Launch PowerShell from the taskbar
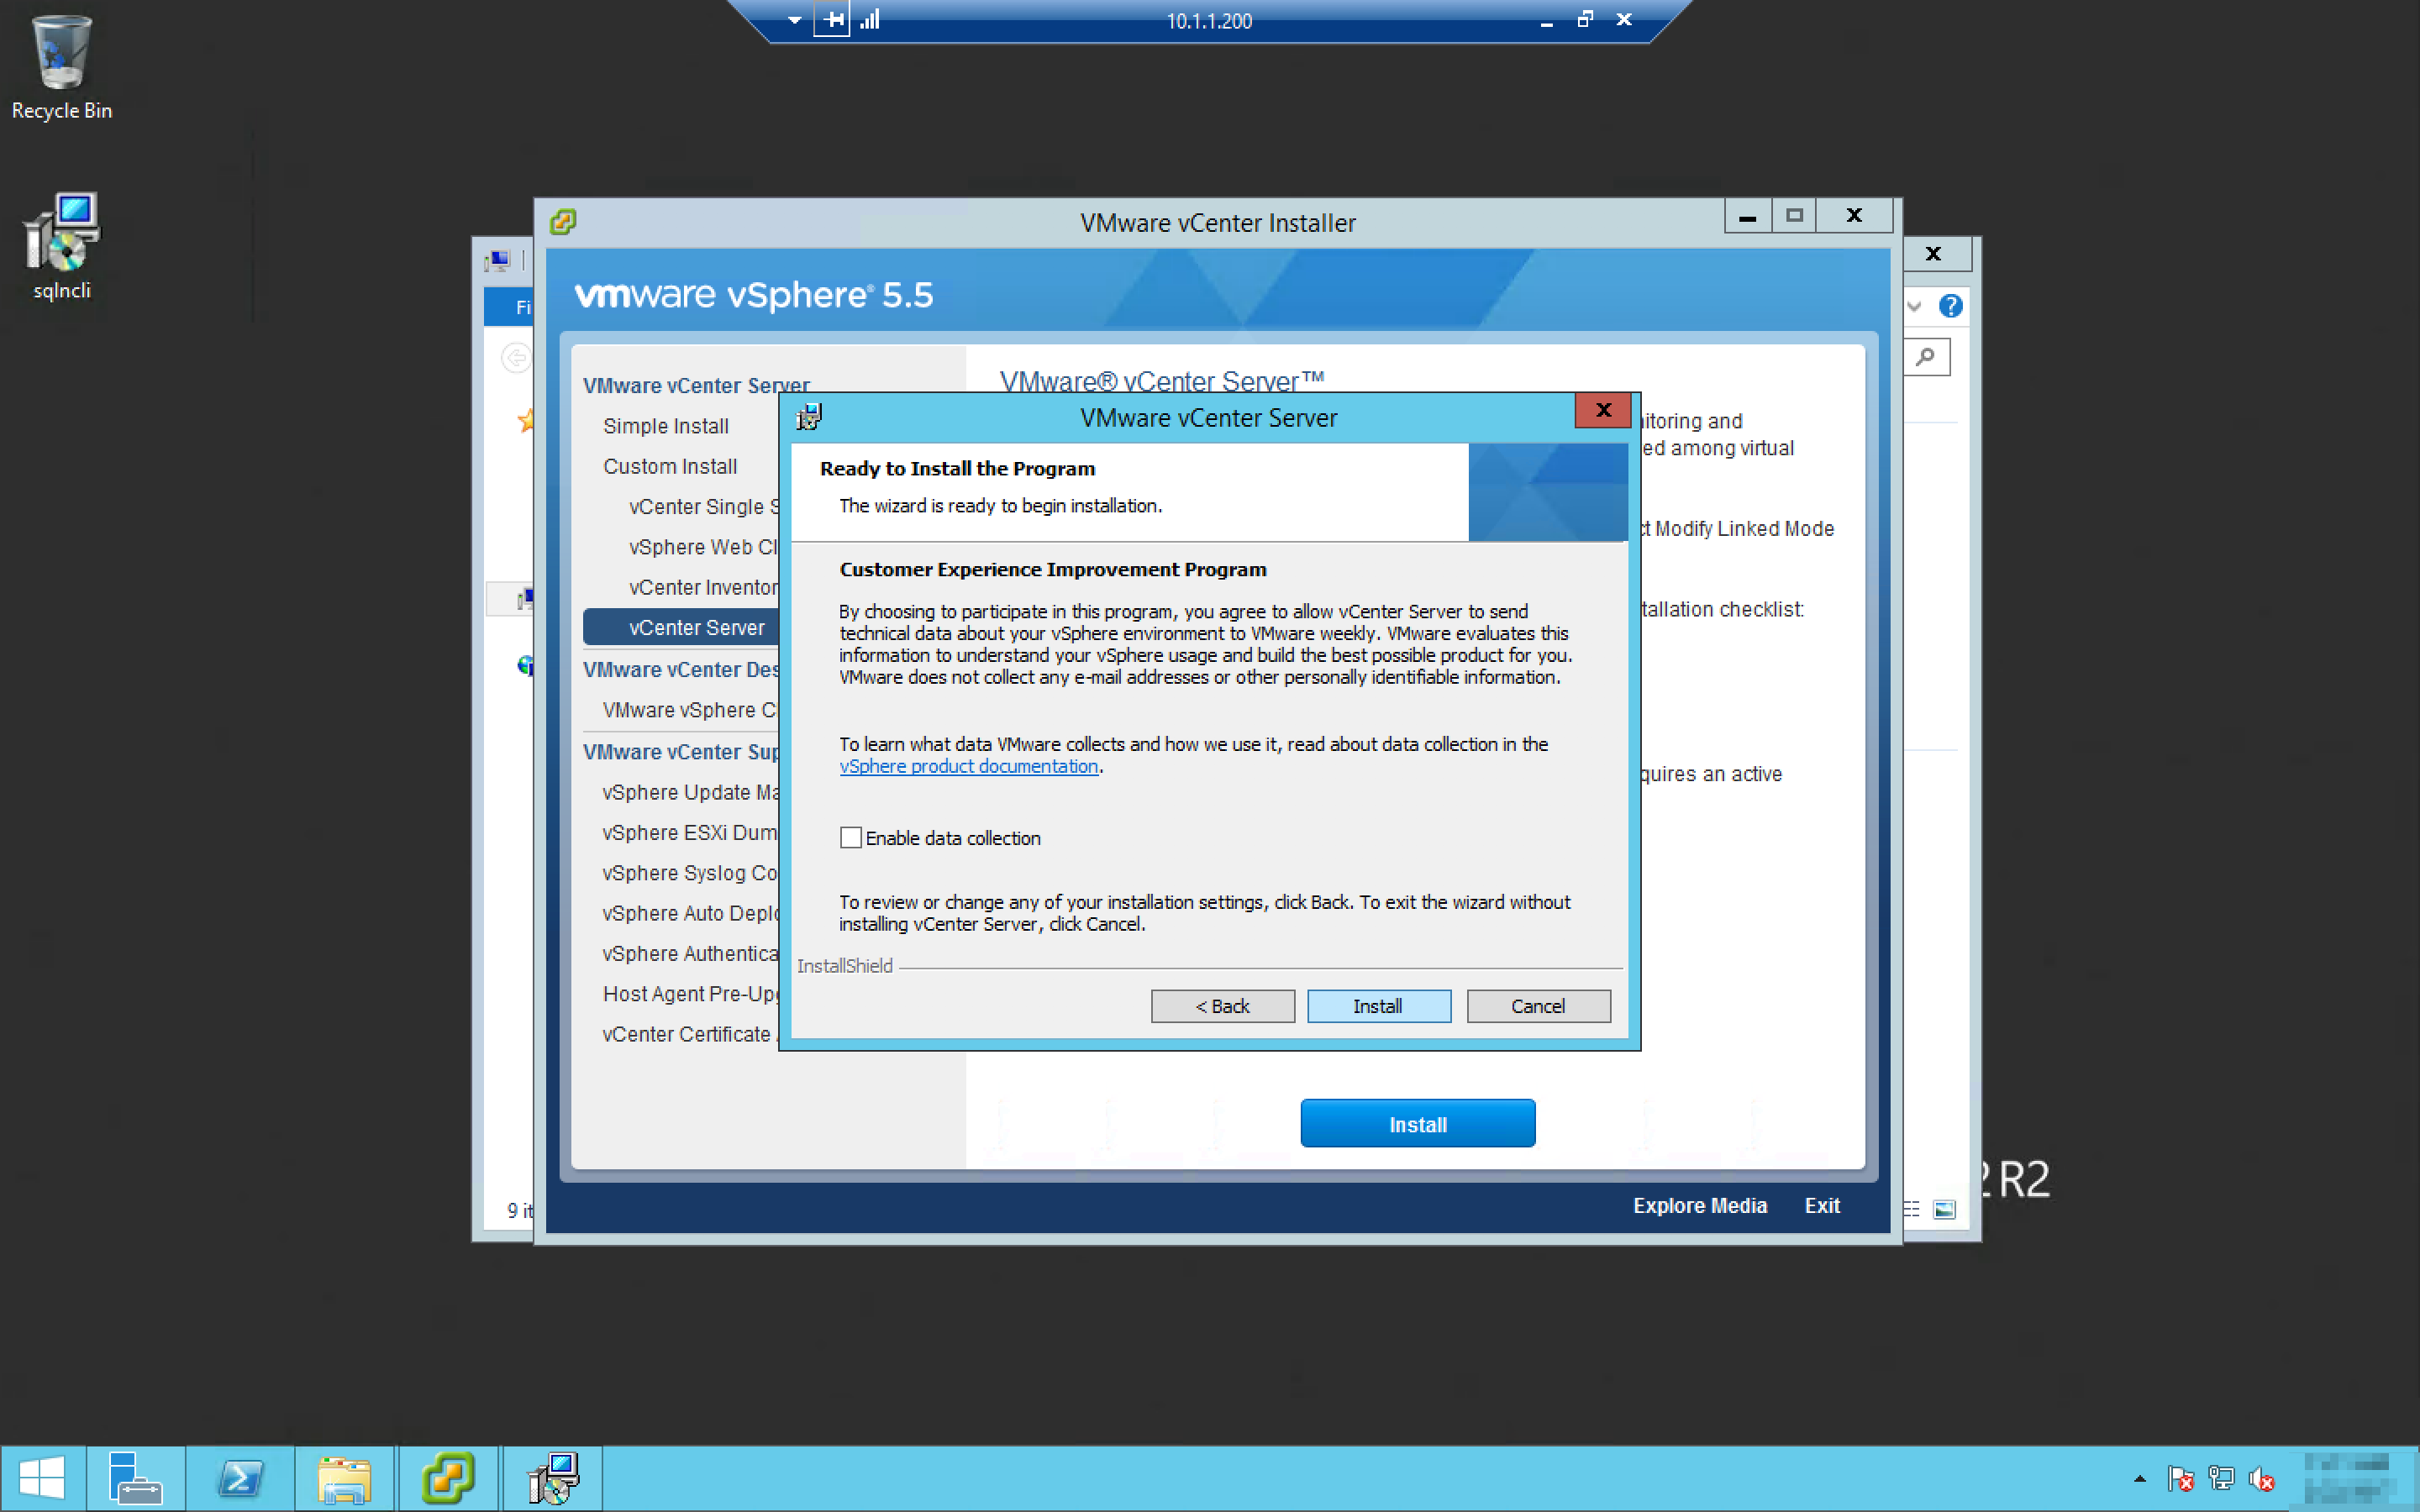Screen dimensions: 2420x1512 coord(240,1478)
